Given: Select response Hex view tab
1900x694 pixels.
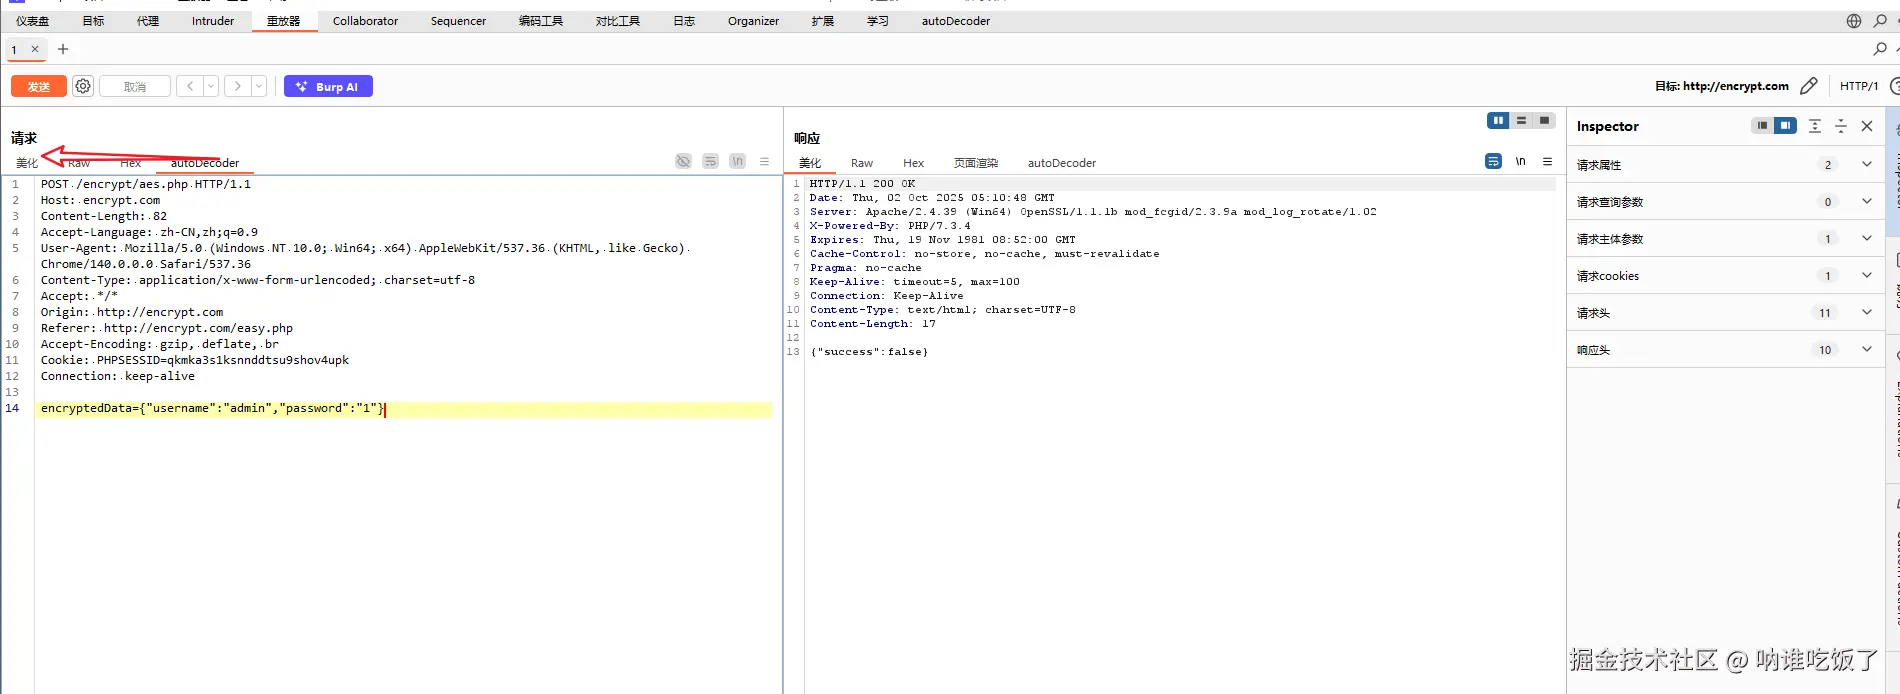Looking at the screenshot, I should pyautogui.click(x=913, y=163).
